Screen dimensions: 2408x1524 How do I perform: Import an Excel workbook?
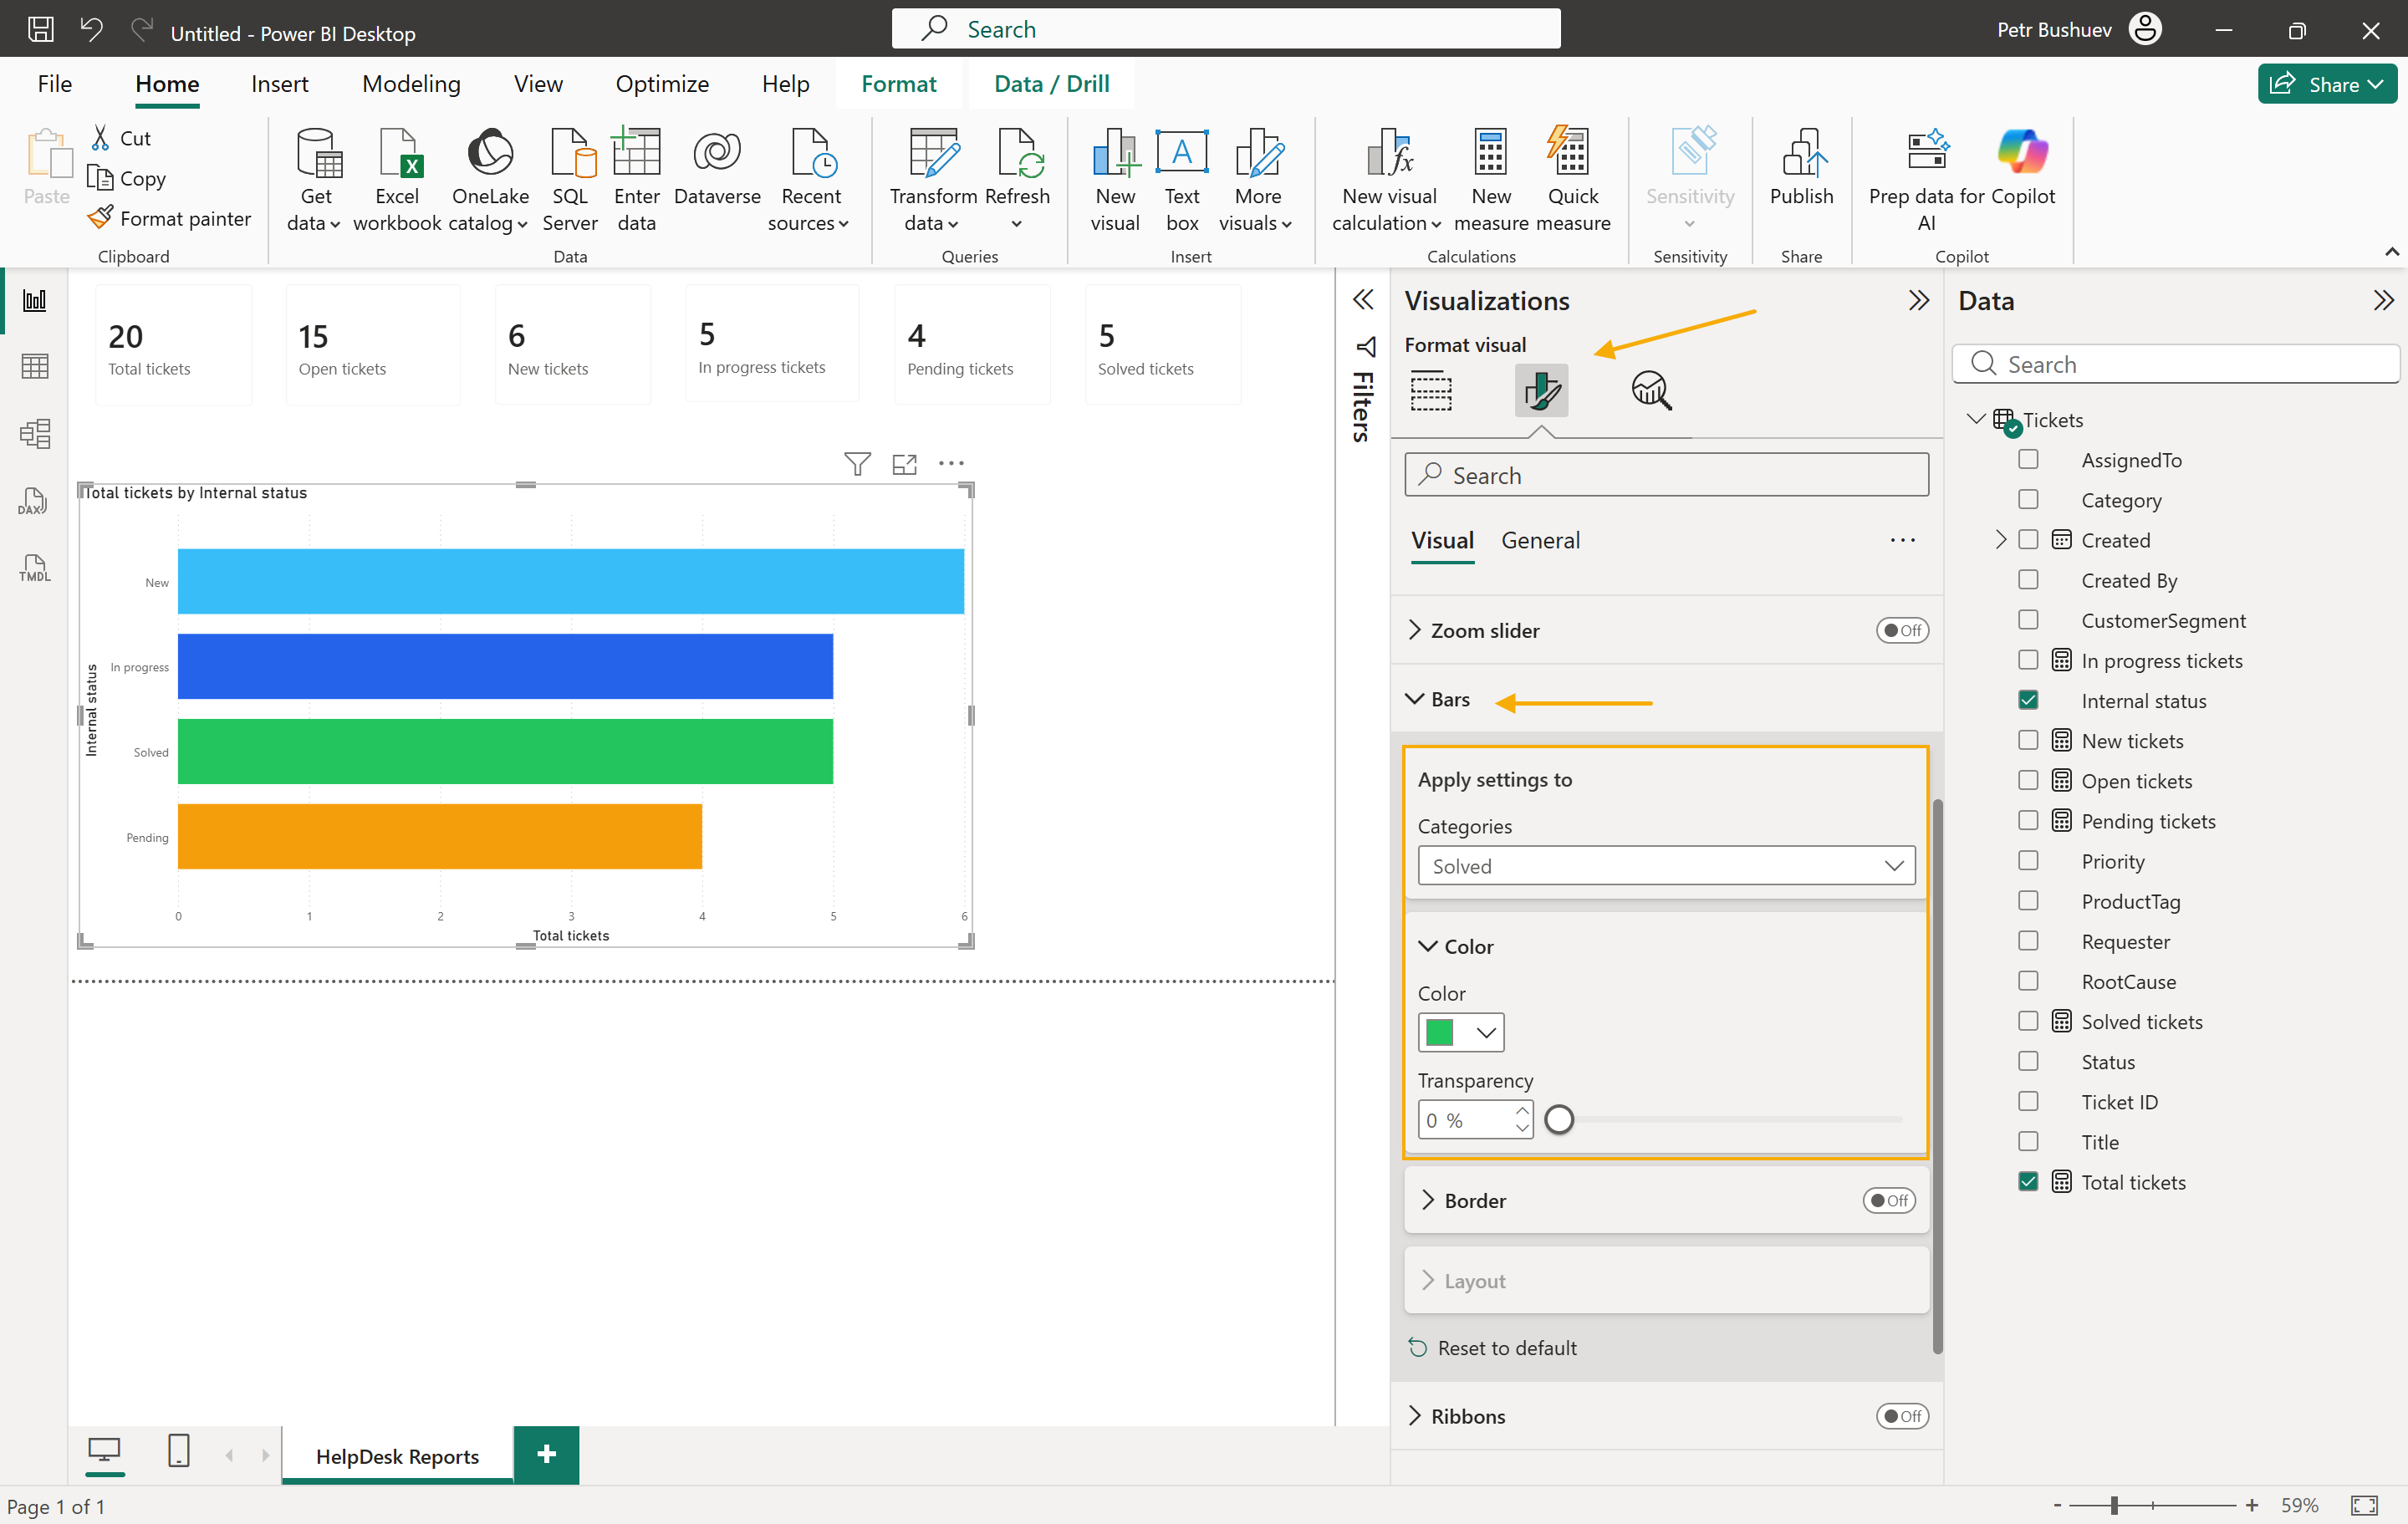[397, 180]
